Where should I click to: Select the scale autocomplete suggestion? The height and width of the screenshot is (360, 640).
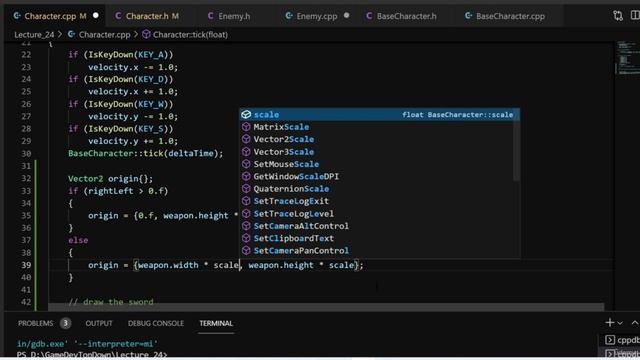tap(379, 115)
